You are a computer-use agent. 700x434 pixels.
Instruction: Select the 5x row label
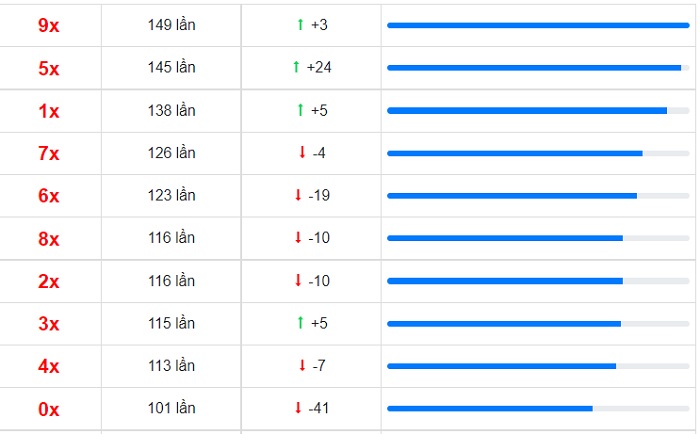49,68
